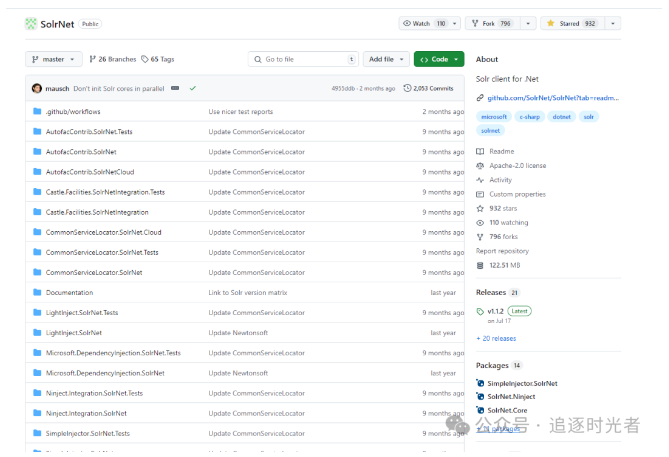Click the database icon beside 122.51 MB
Image resolution: width=669 pixels, height=457 pixels.
click(x=480, y=265)
